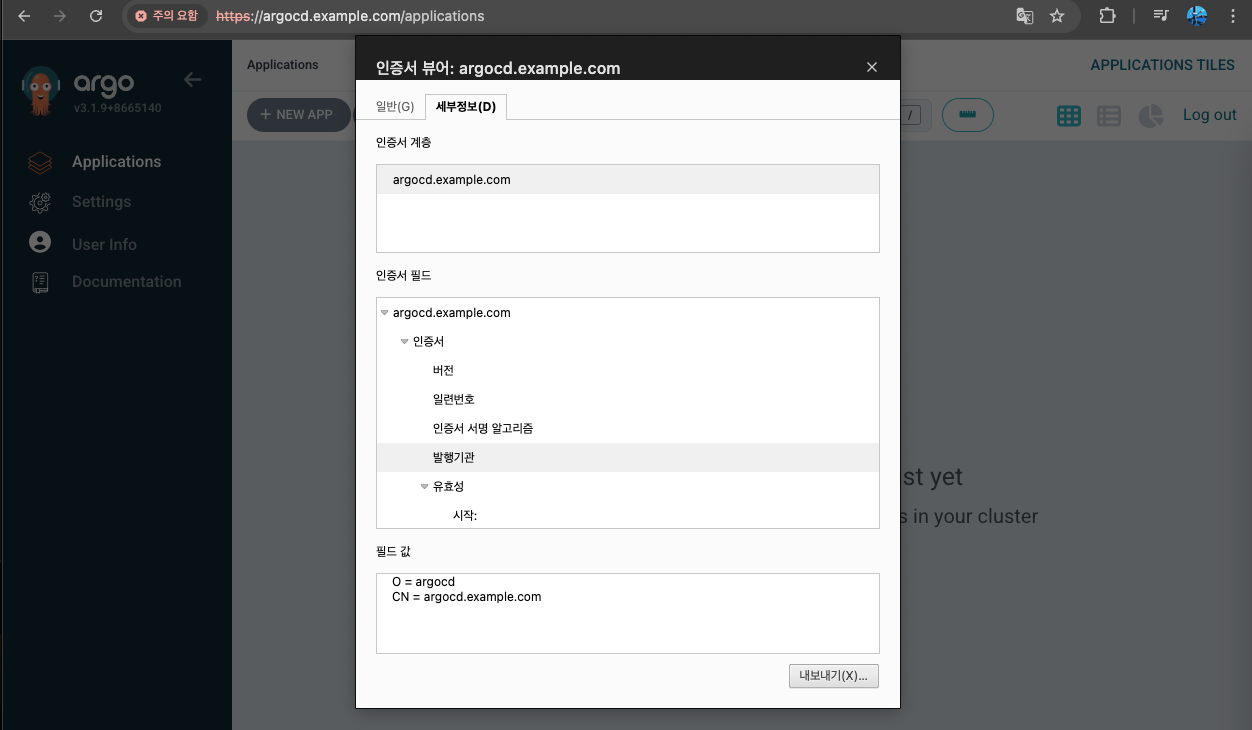Close the certificate viewer dialog
The width and height of the screenshot is (1252, 730).
click(872, 67)
